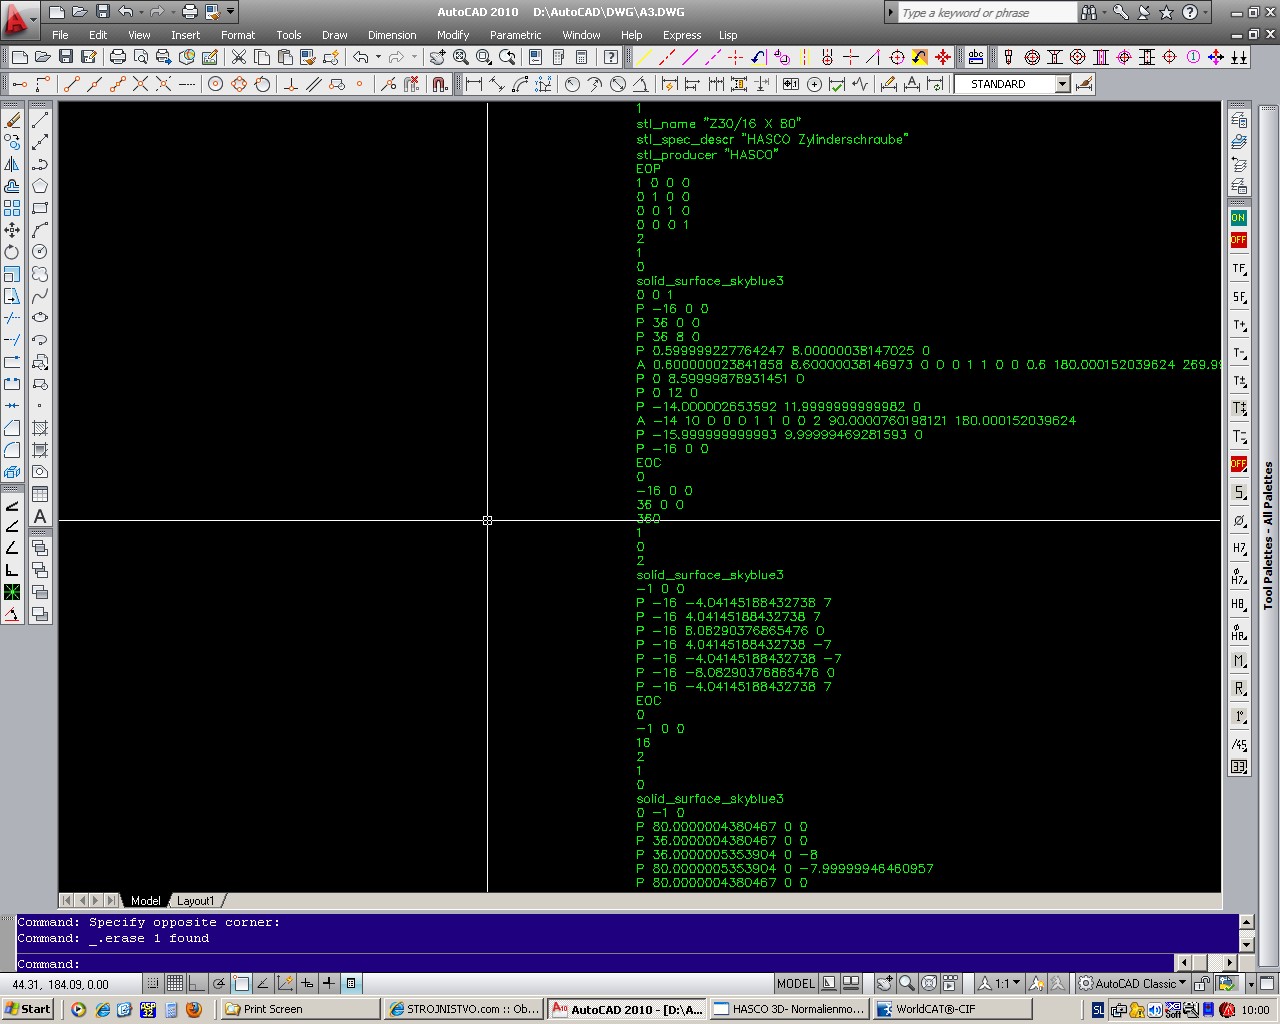Select the Linear dimension tool
The height and width of the screenshot is (1024, 1280).
(474, 85)
